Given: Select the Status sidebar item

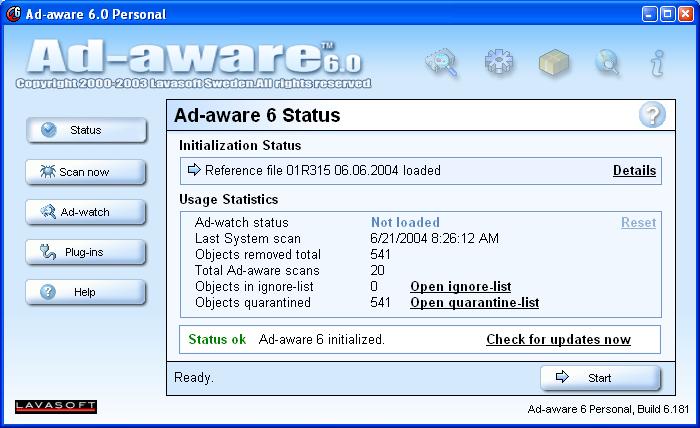Looking at the screenshot, I should pyautogui.click(x=86, y=130).
